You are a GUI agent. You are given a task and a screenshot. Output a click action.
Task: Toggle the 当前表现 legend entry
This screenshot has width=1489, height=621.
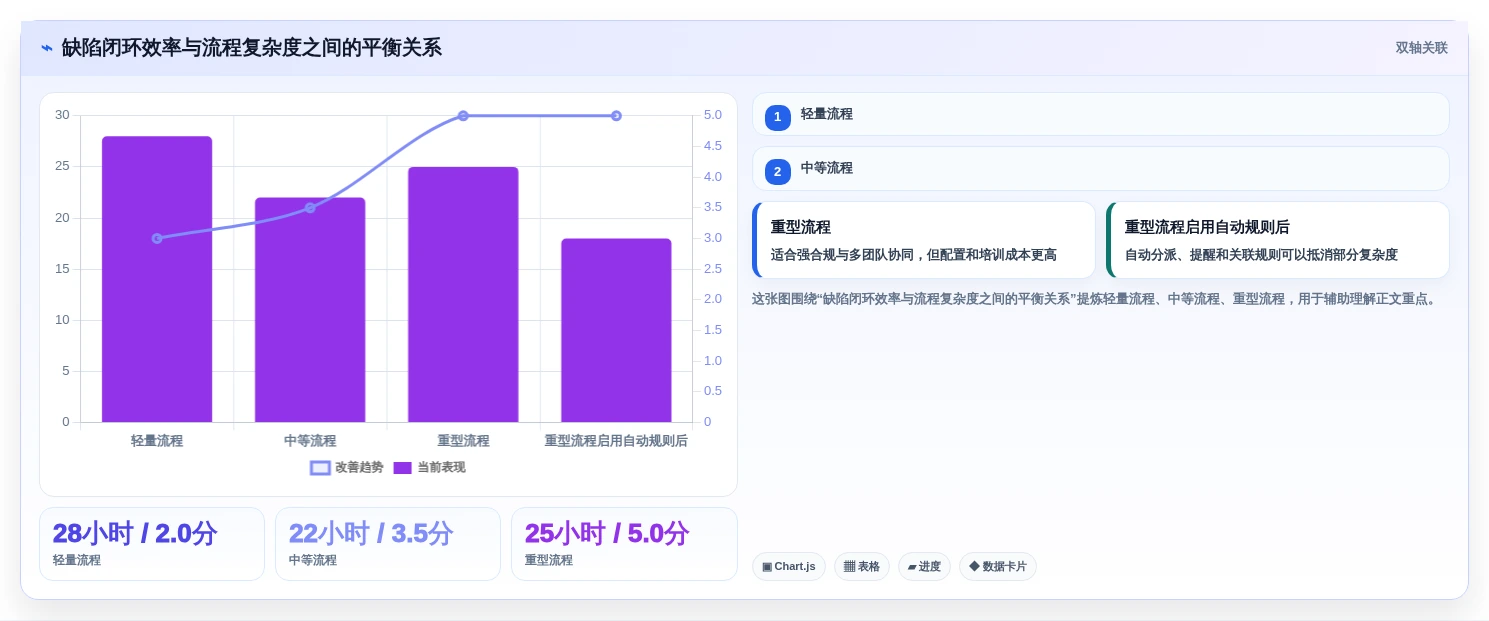pos(429,467)
